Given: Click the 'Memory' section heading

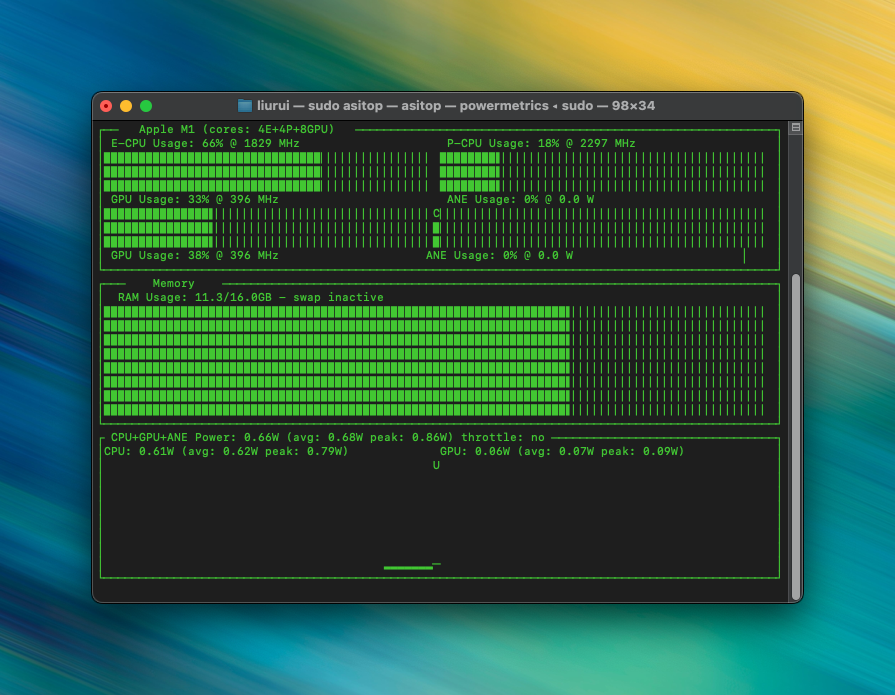Looking at the screenshot, I should point(173,284).
